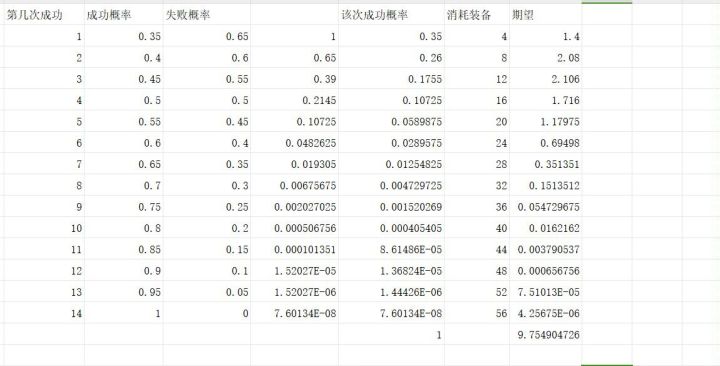Image resolution: width=720 pixels, height=366 pixels.
Task: Select the 成功概率 header cell
Action: click(x=124, y=15)
